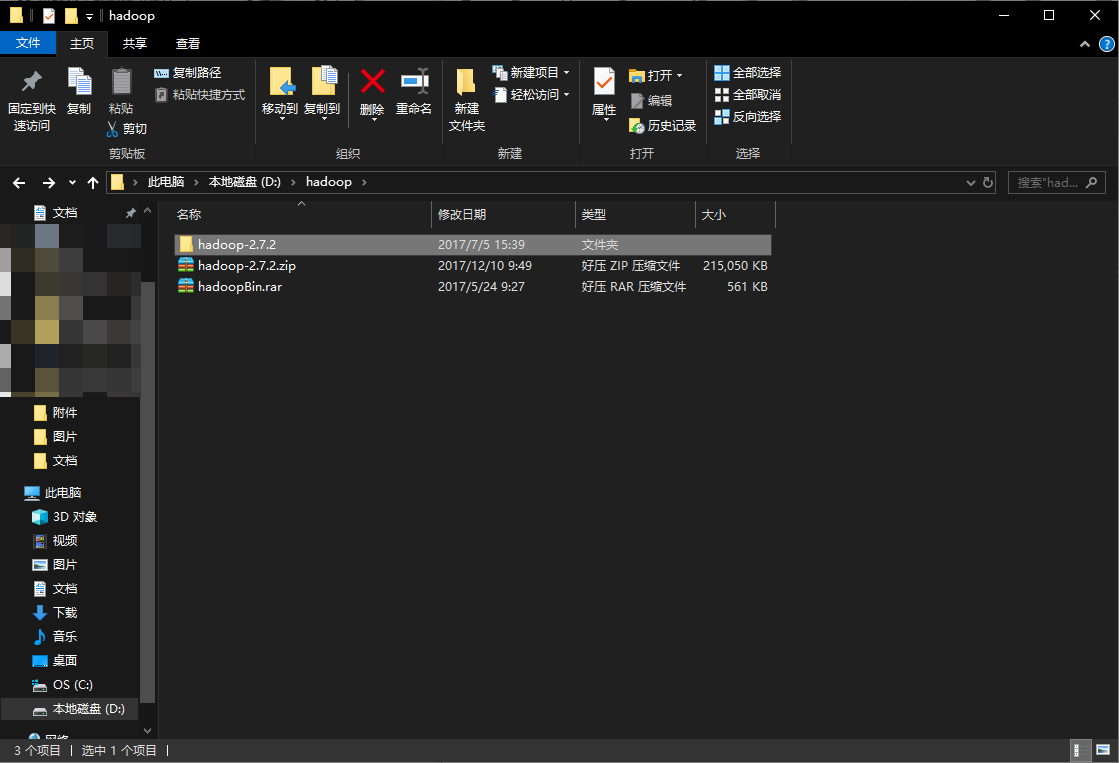This screenshot has height=763, width=1119.
Task: Open Properties (属性)
Action: [604, 93]
